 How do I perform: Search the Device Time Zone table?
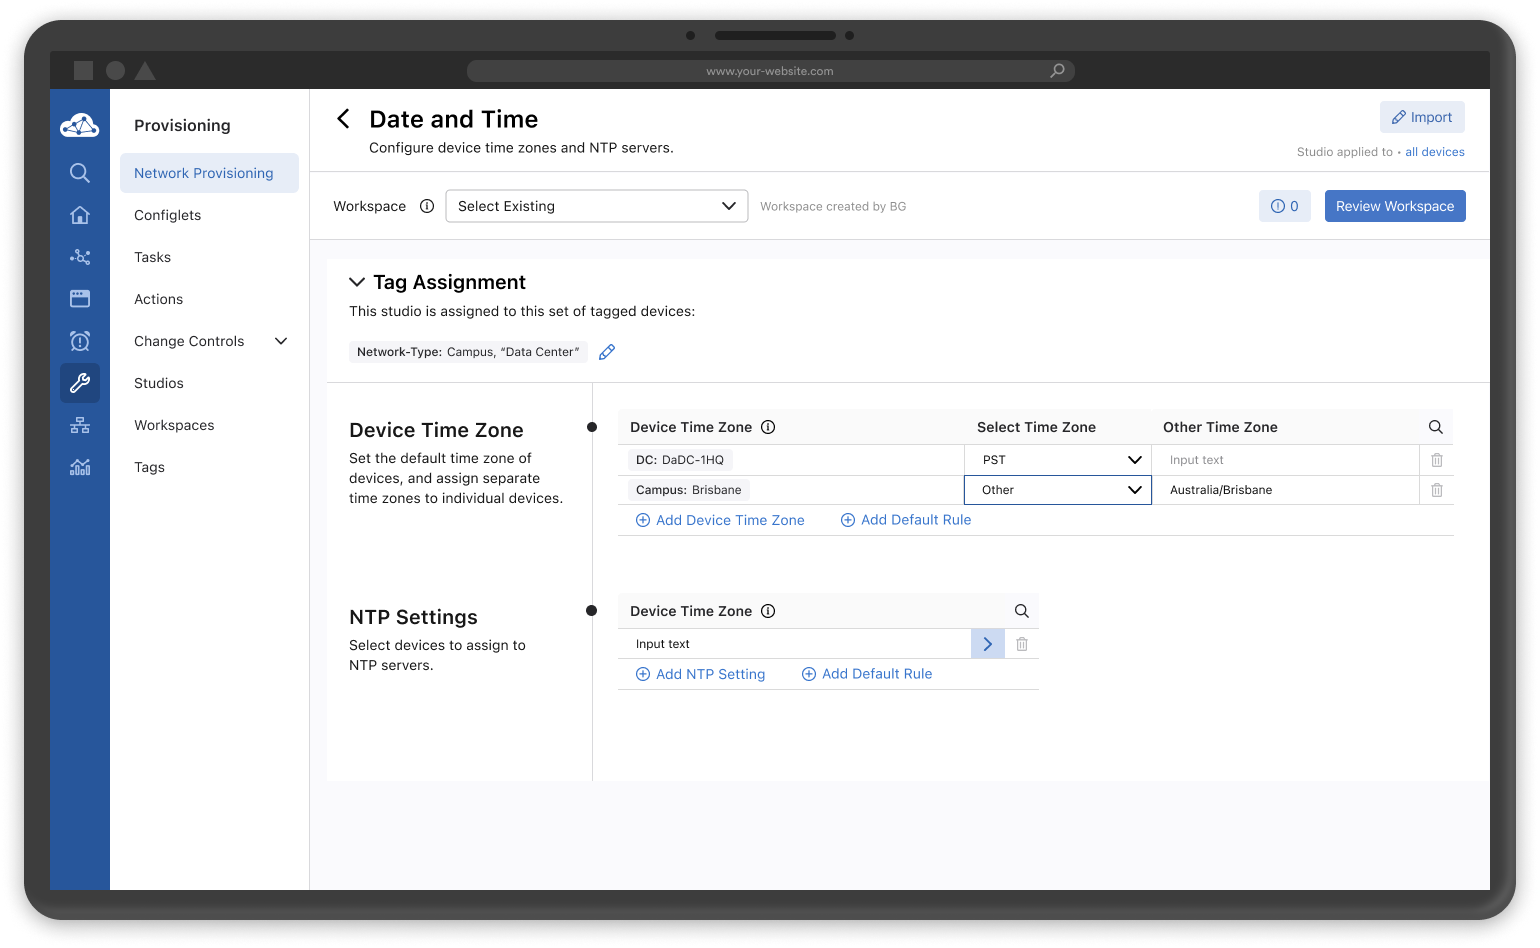pyautogui.click(x=1436, y=427)
